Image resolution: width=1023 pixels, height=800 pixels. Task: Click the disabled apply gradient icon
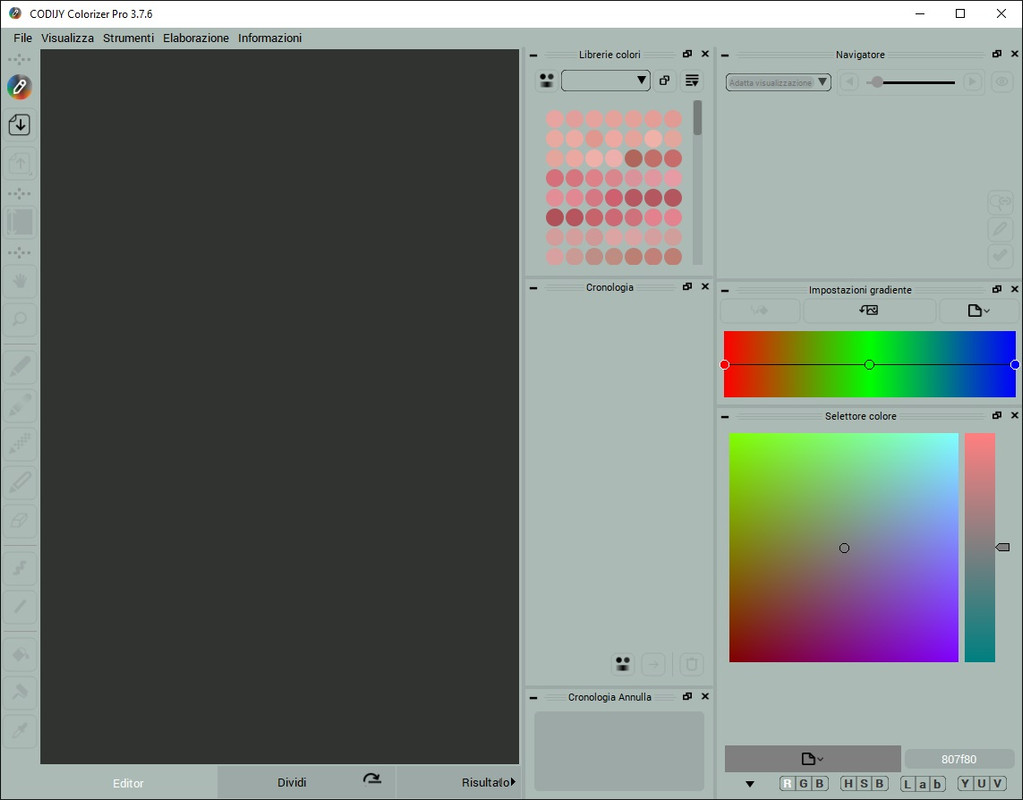click(x=760, y=311)
